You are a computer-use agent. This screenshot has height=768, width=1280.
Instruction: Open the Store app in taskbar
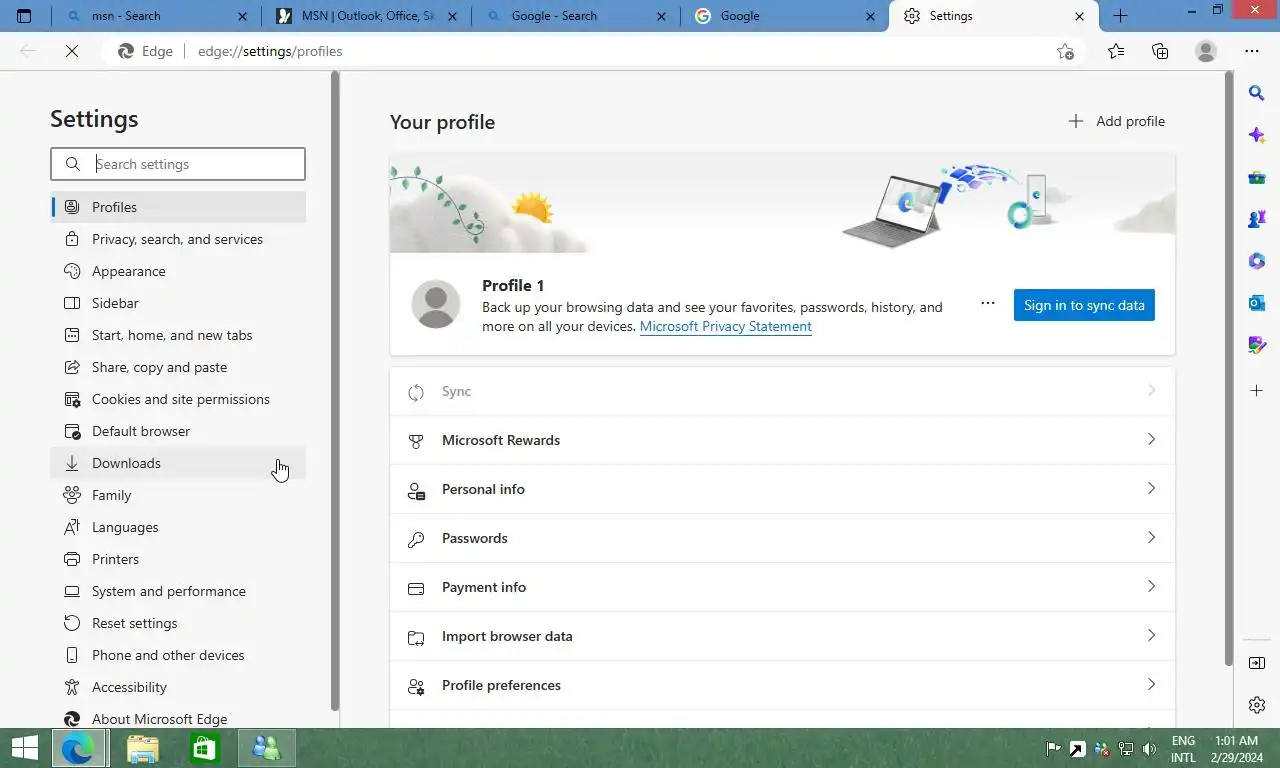point(204,748)
